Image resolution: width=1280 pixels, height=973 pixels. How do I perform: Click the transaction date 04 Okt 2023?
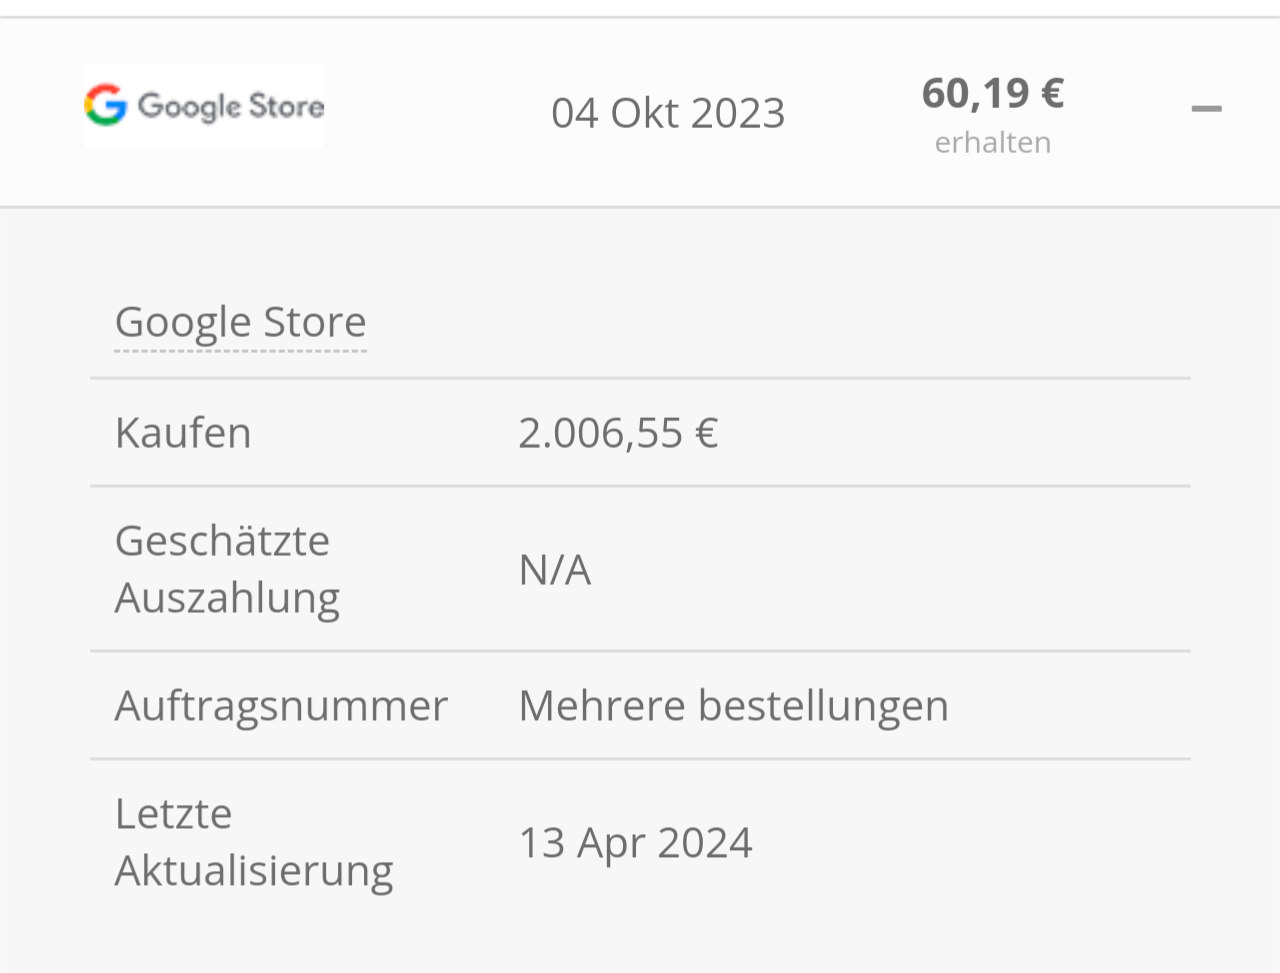[x=667, y=113]
